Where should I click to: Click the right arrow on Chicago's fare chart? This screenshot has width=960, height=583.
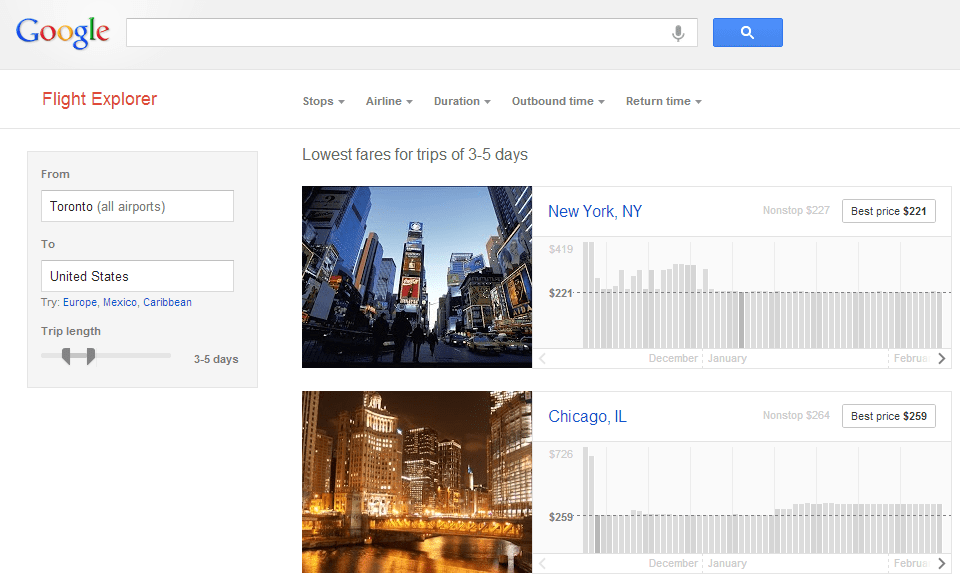point(941,562)
